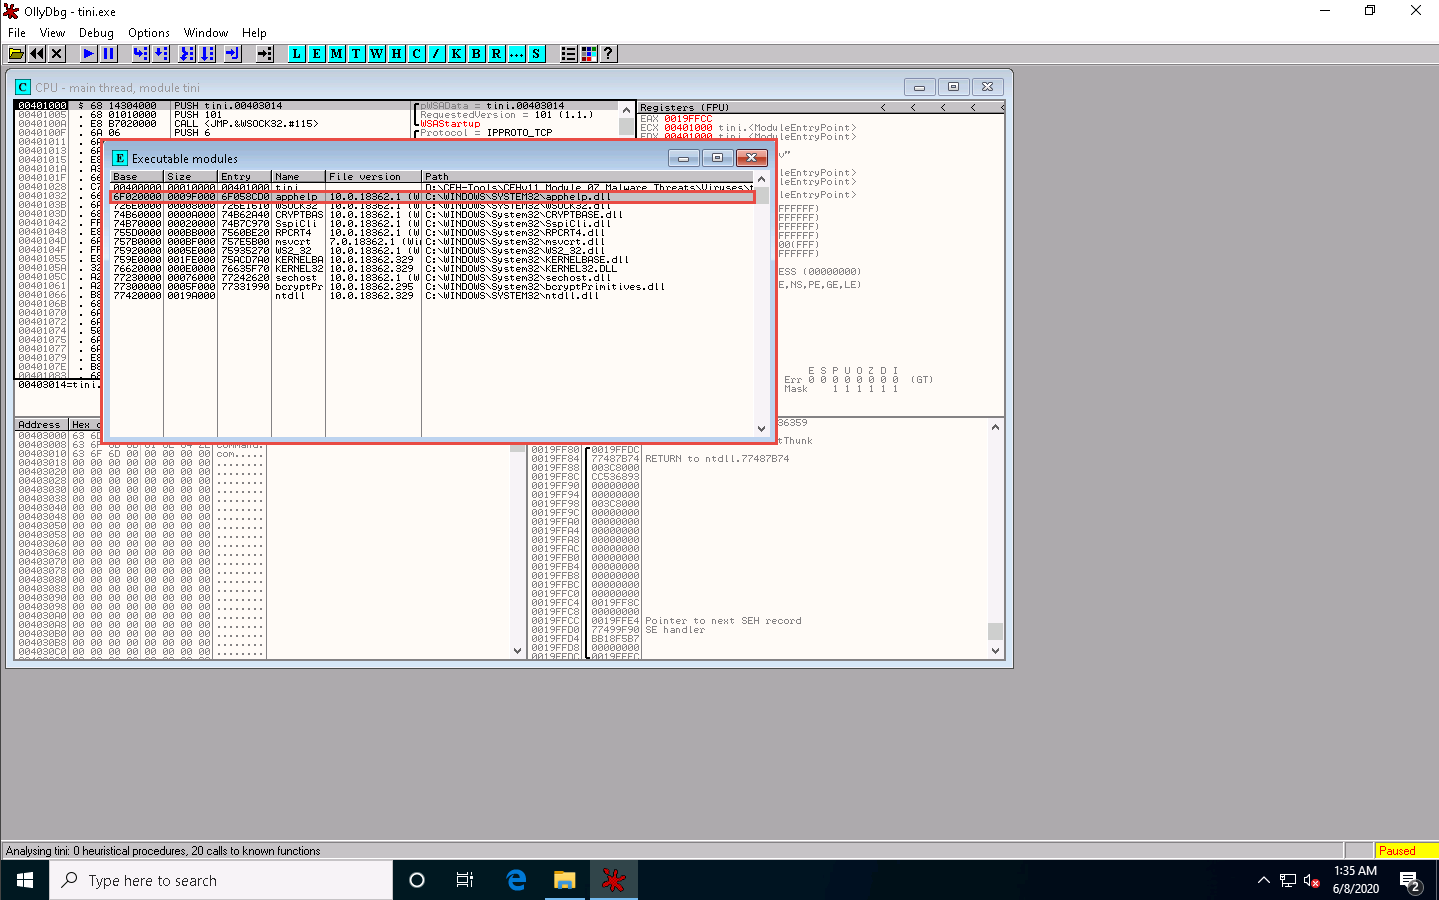The height and width of the screenshot is (900, 1439).
Task: Open Windows list with W icon
Action: point(377,54)
